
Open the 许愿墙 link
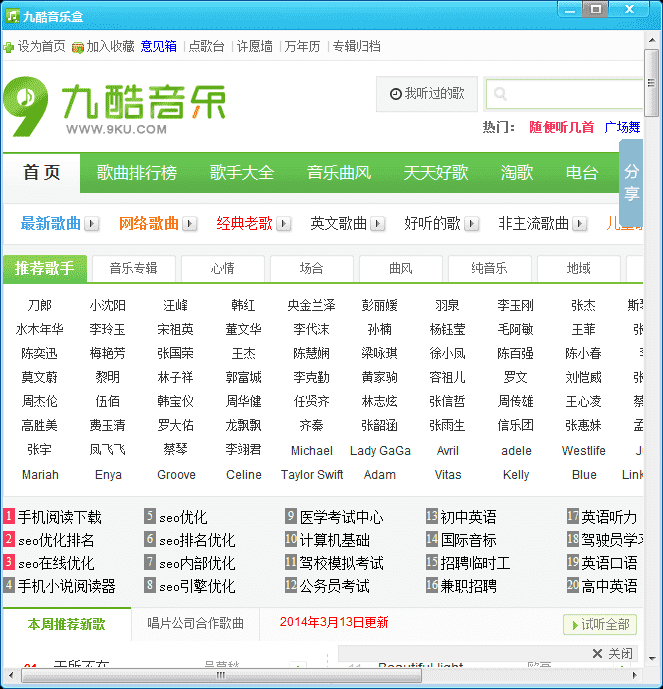(x=254, y=46)
